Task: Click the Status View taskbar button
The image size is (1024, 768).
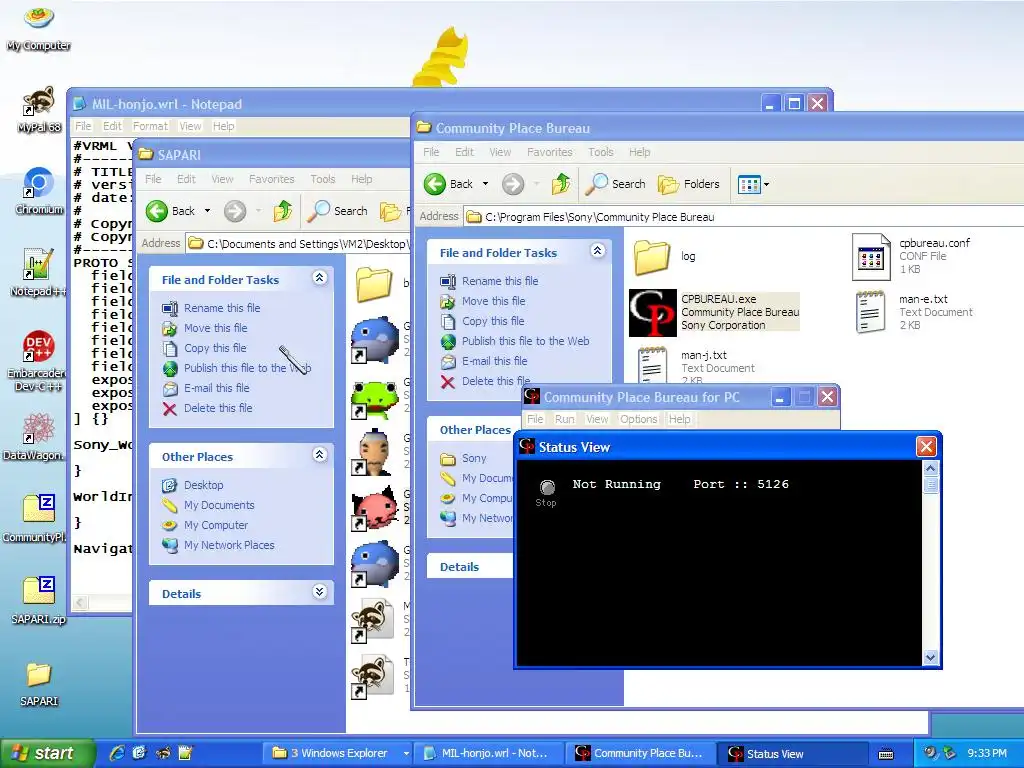Action: [793, 753]
